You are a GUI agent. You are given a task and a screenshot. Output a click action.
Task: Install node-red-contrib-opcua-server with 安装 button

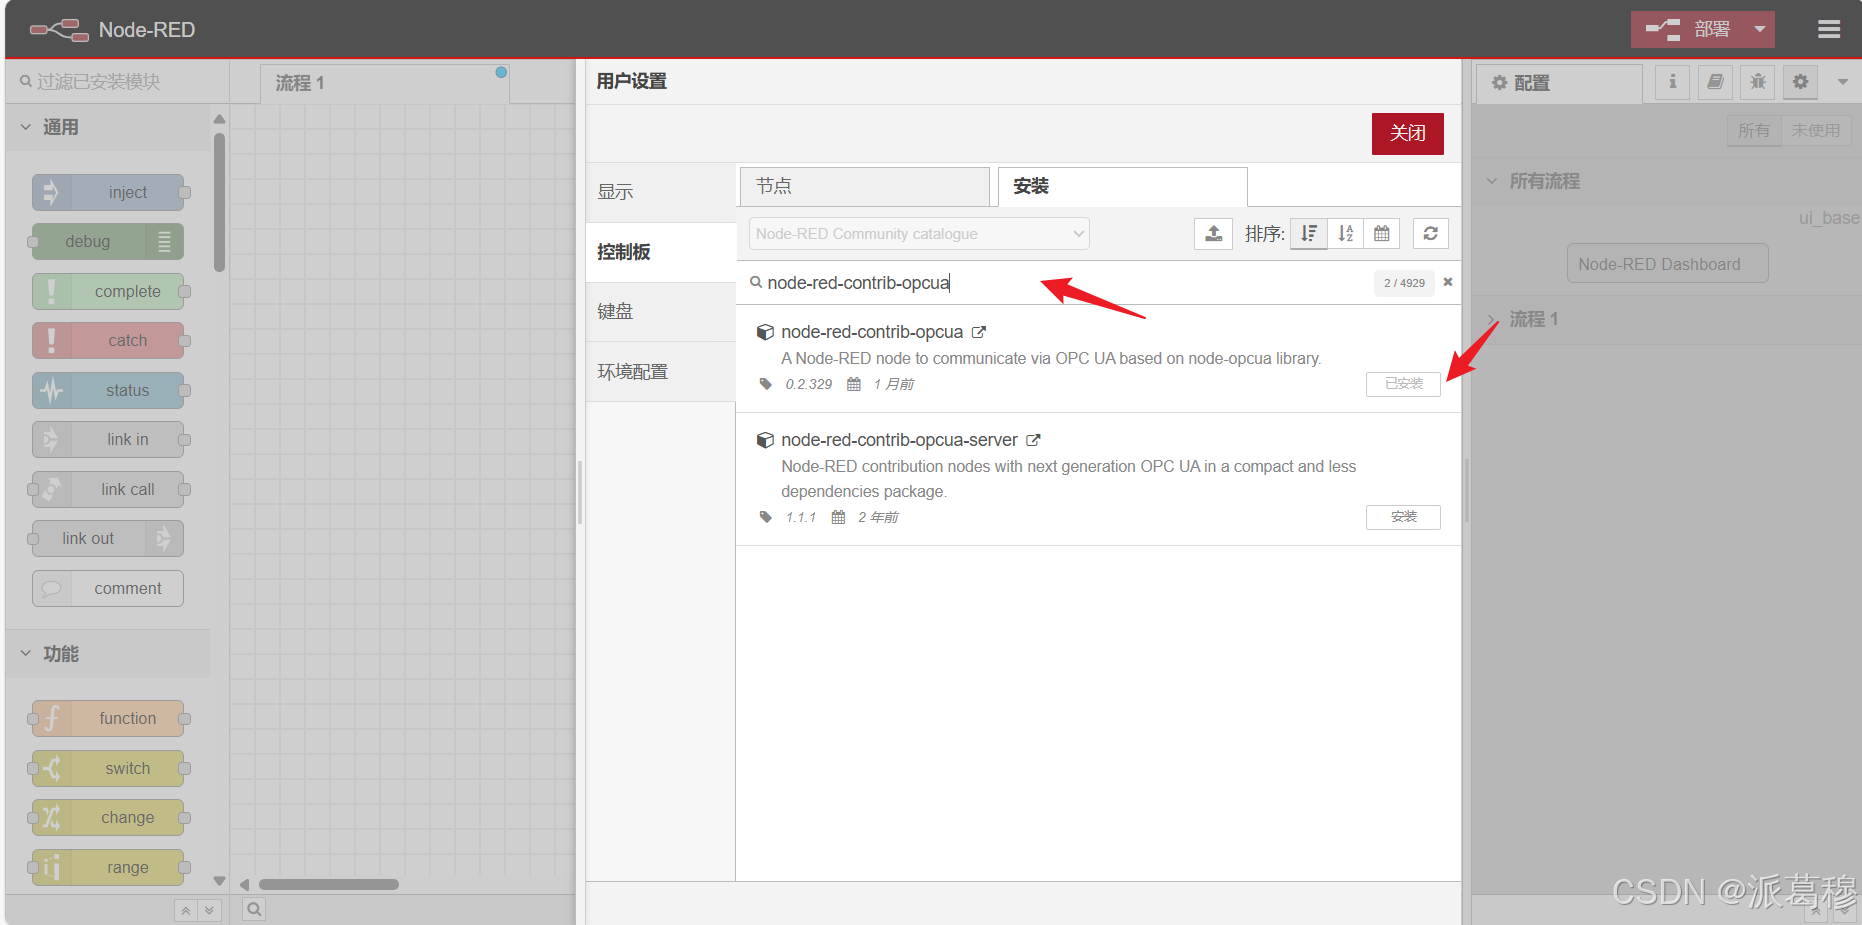coord(1403,517)
